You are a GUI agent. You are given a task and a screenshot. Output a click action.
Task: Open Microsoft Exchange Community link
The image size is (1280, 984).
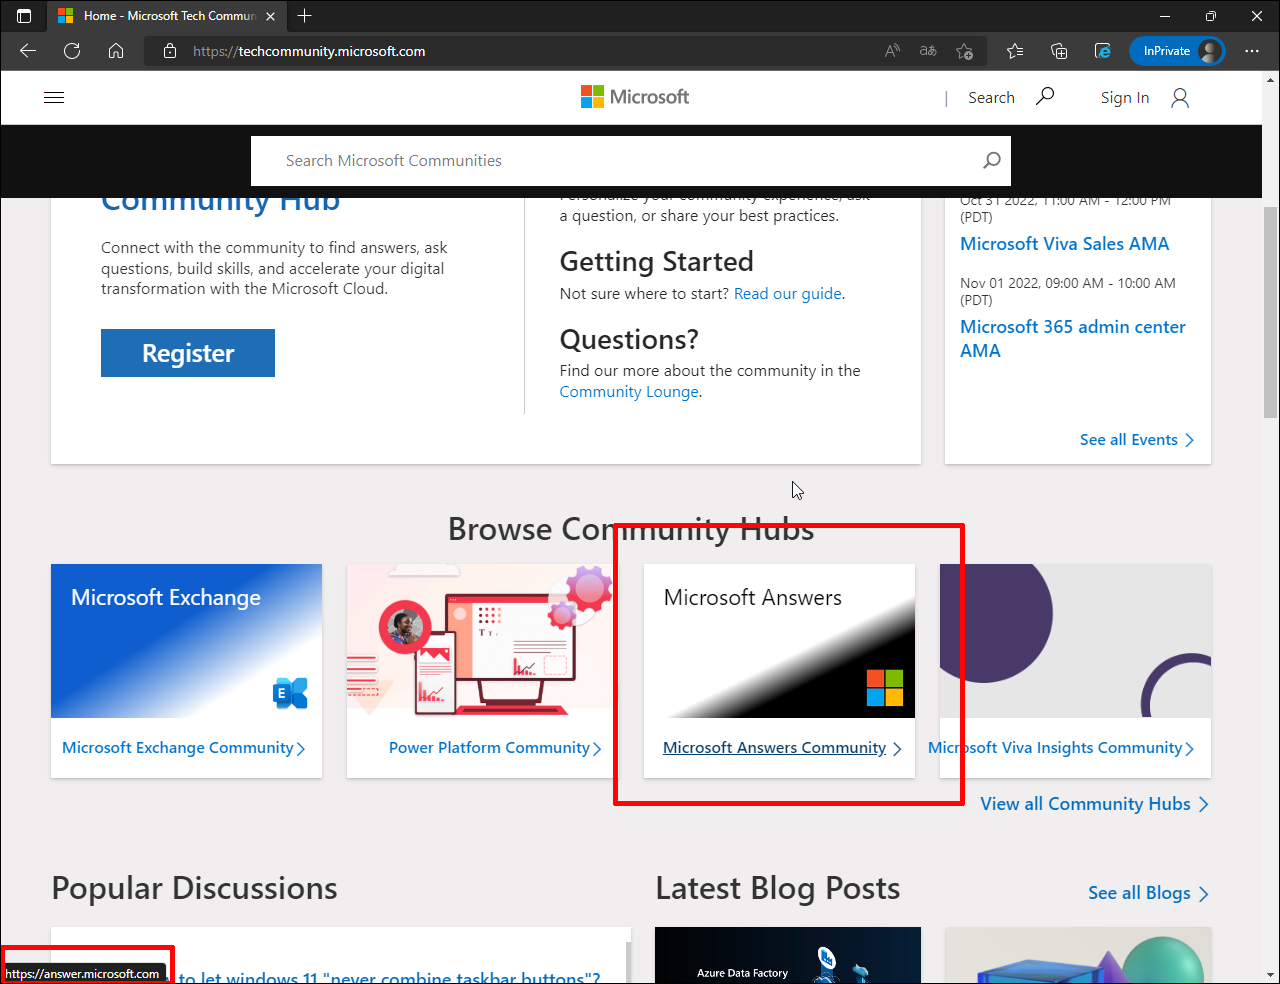pyautogui.click(x=183, y=748)
